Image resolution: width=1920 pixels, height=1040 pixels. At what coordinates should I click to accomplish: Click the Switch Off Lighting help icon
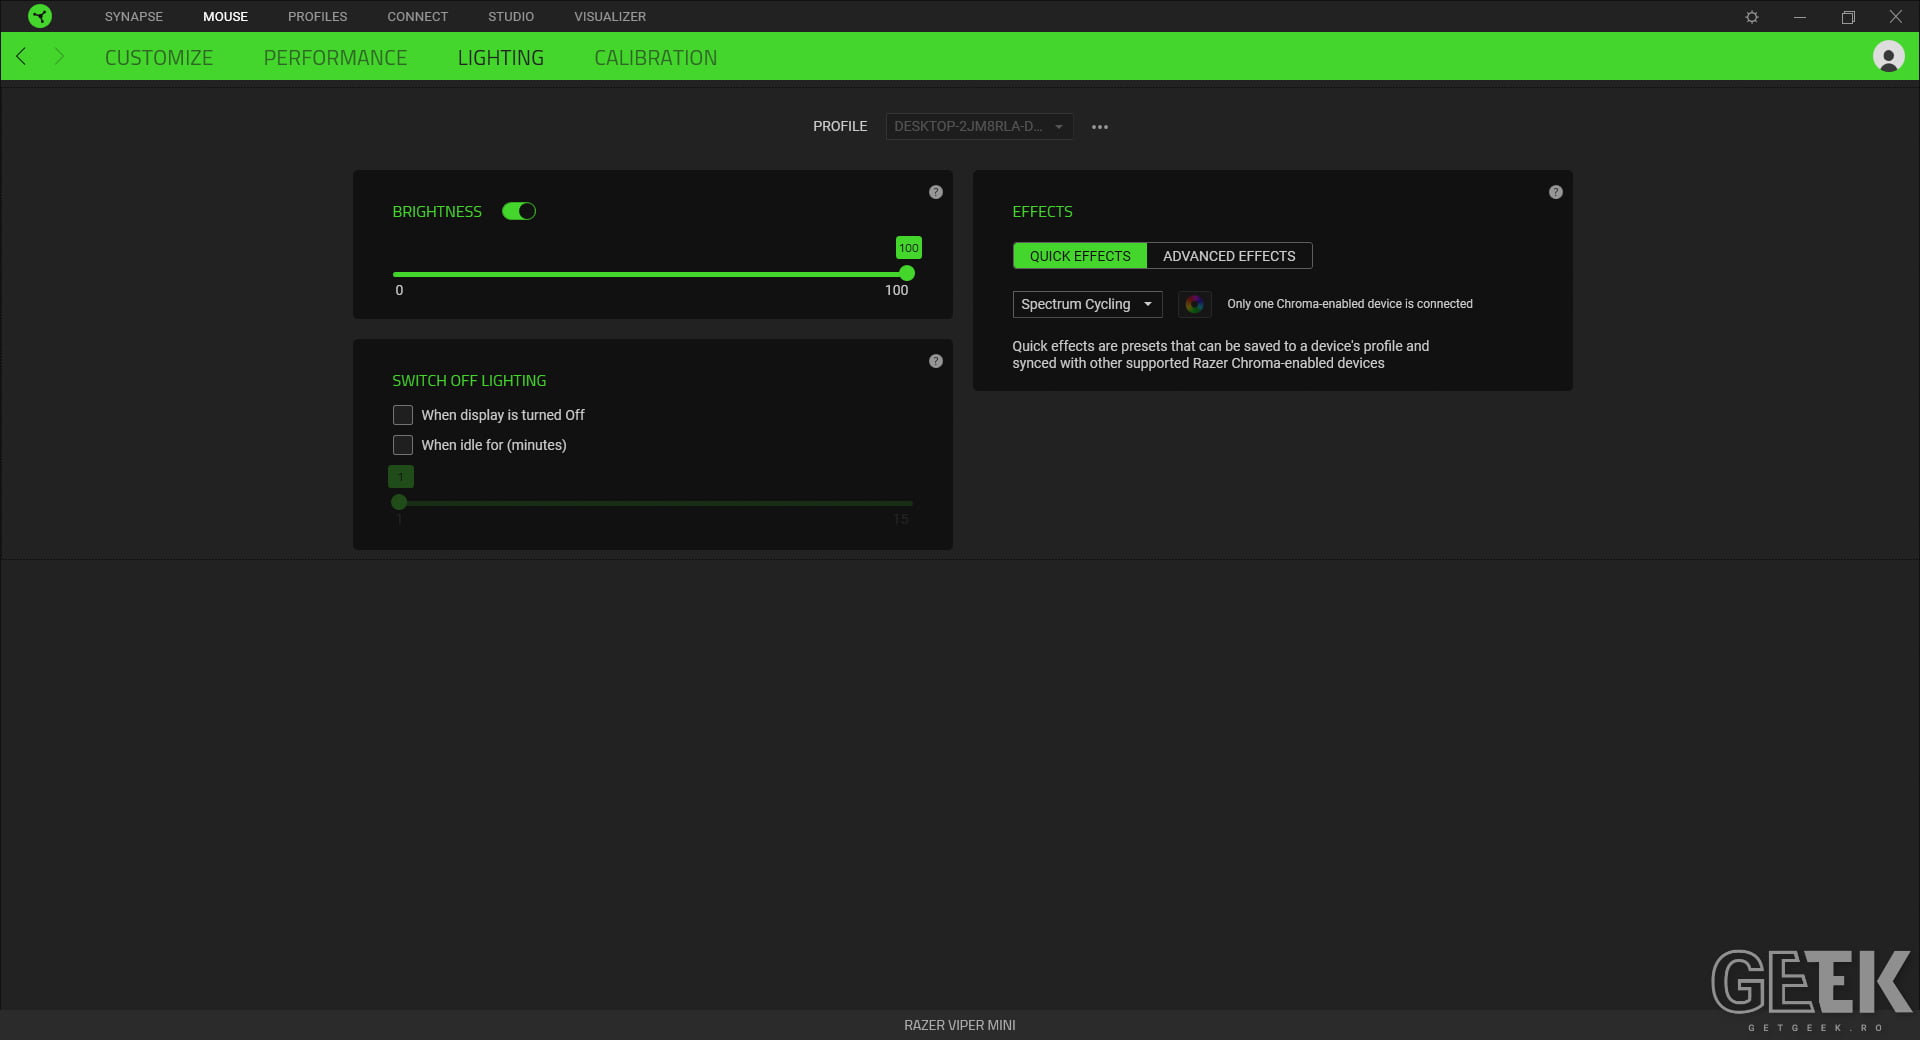point(936,361)
